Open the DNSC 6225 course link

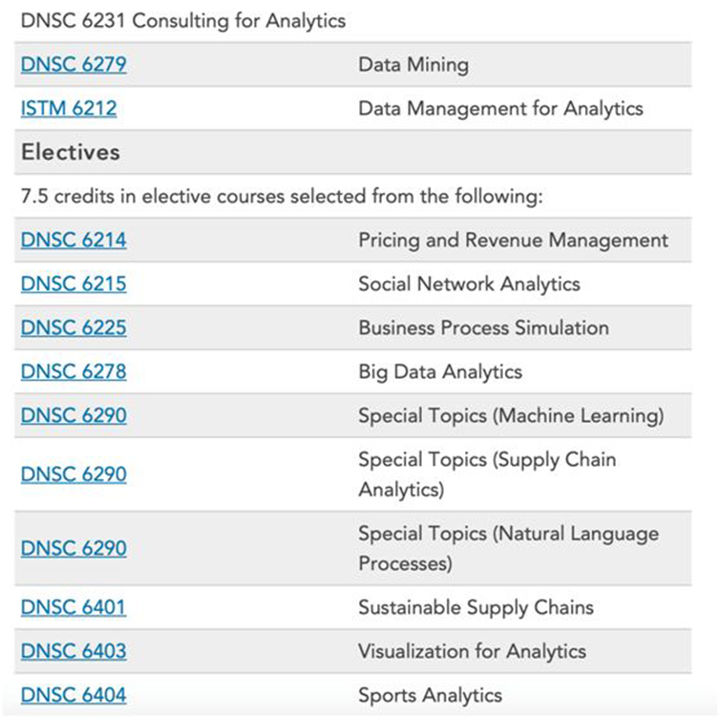click(73, 328)
